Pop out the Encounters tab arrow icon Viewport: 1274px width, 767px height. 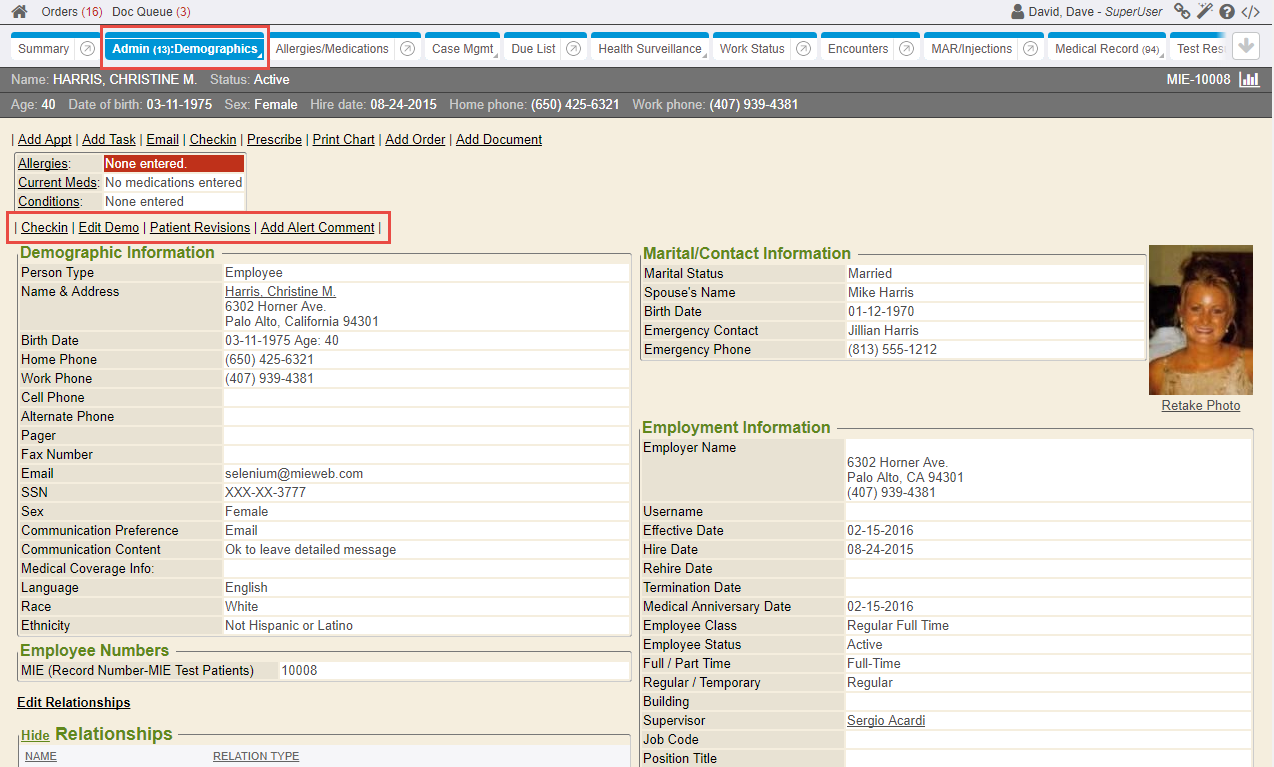point(906,49)
